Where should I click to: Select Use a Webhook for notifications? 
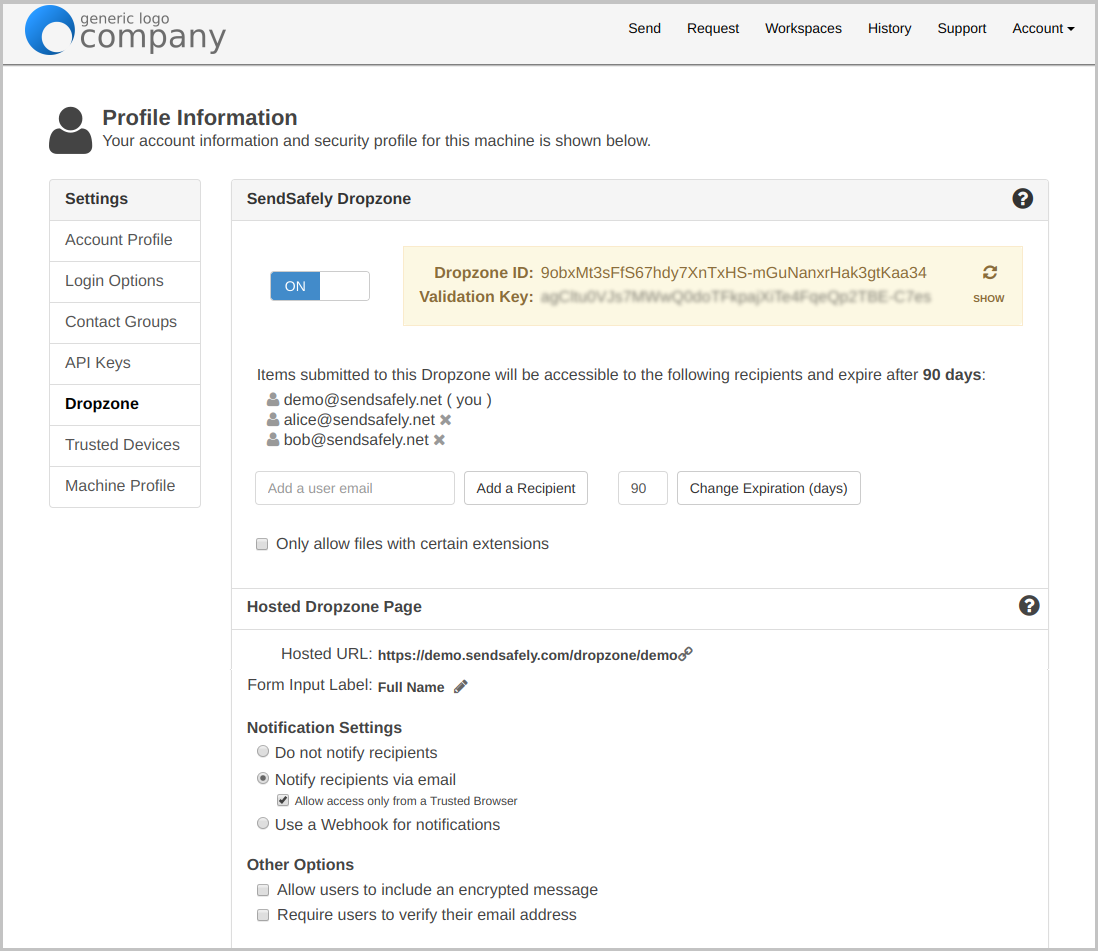pos(263,824)
